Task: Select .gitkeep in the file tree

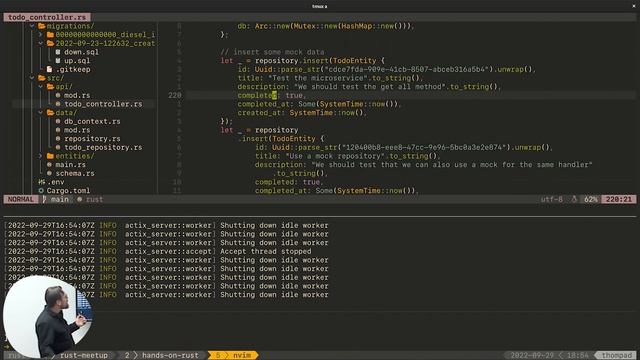Action: [73, 69]
